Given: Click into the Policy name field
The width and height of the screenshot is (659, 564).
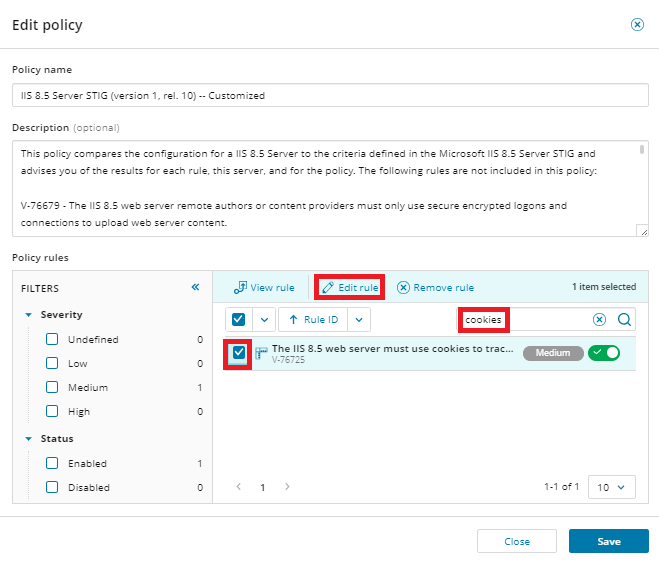Looking at the screenshot, I should 329,95.
